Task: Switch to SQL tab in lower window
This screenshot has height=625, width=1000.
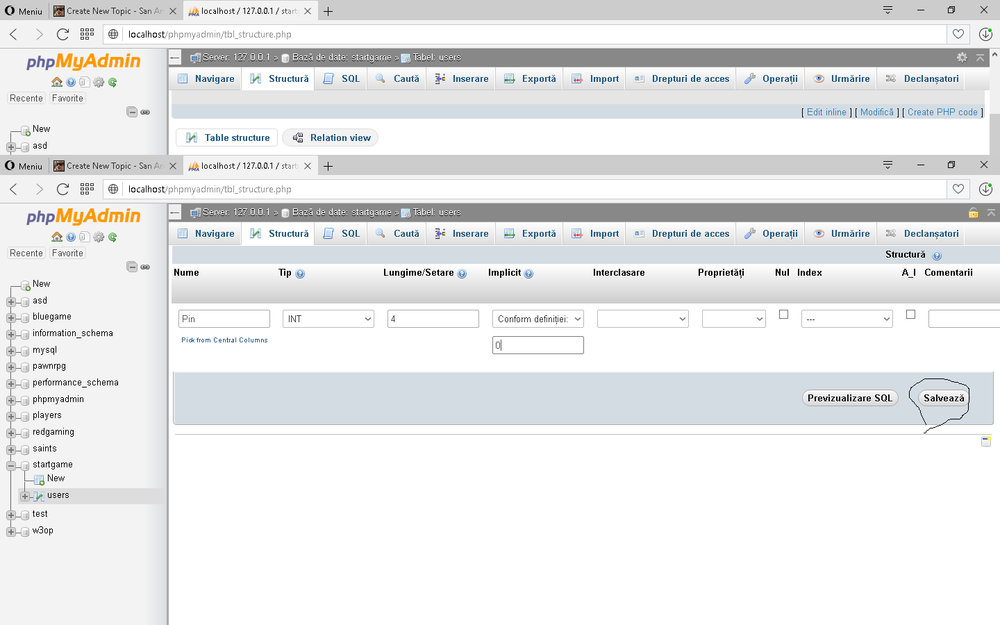Action: point(341,233)
